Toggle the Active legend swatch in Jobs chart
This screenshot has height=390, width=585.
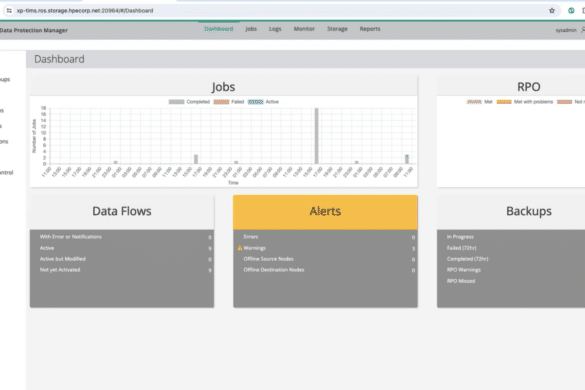tap(256, 102)
